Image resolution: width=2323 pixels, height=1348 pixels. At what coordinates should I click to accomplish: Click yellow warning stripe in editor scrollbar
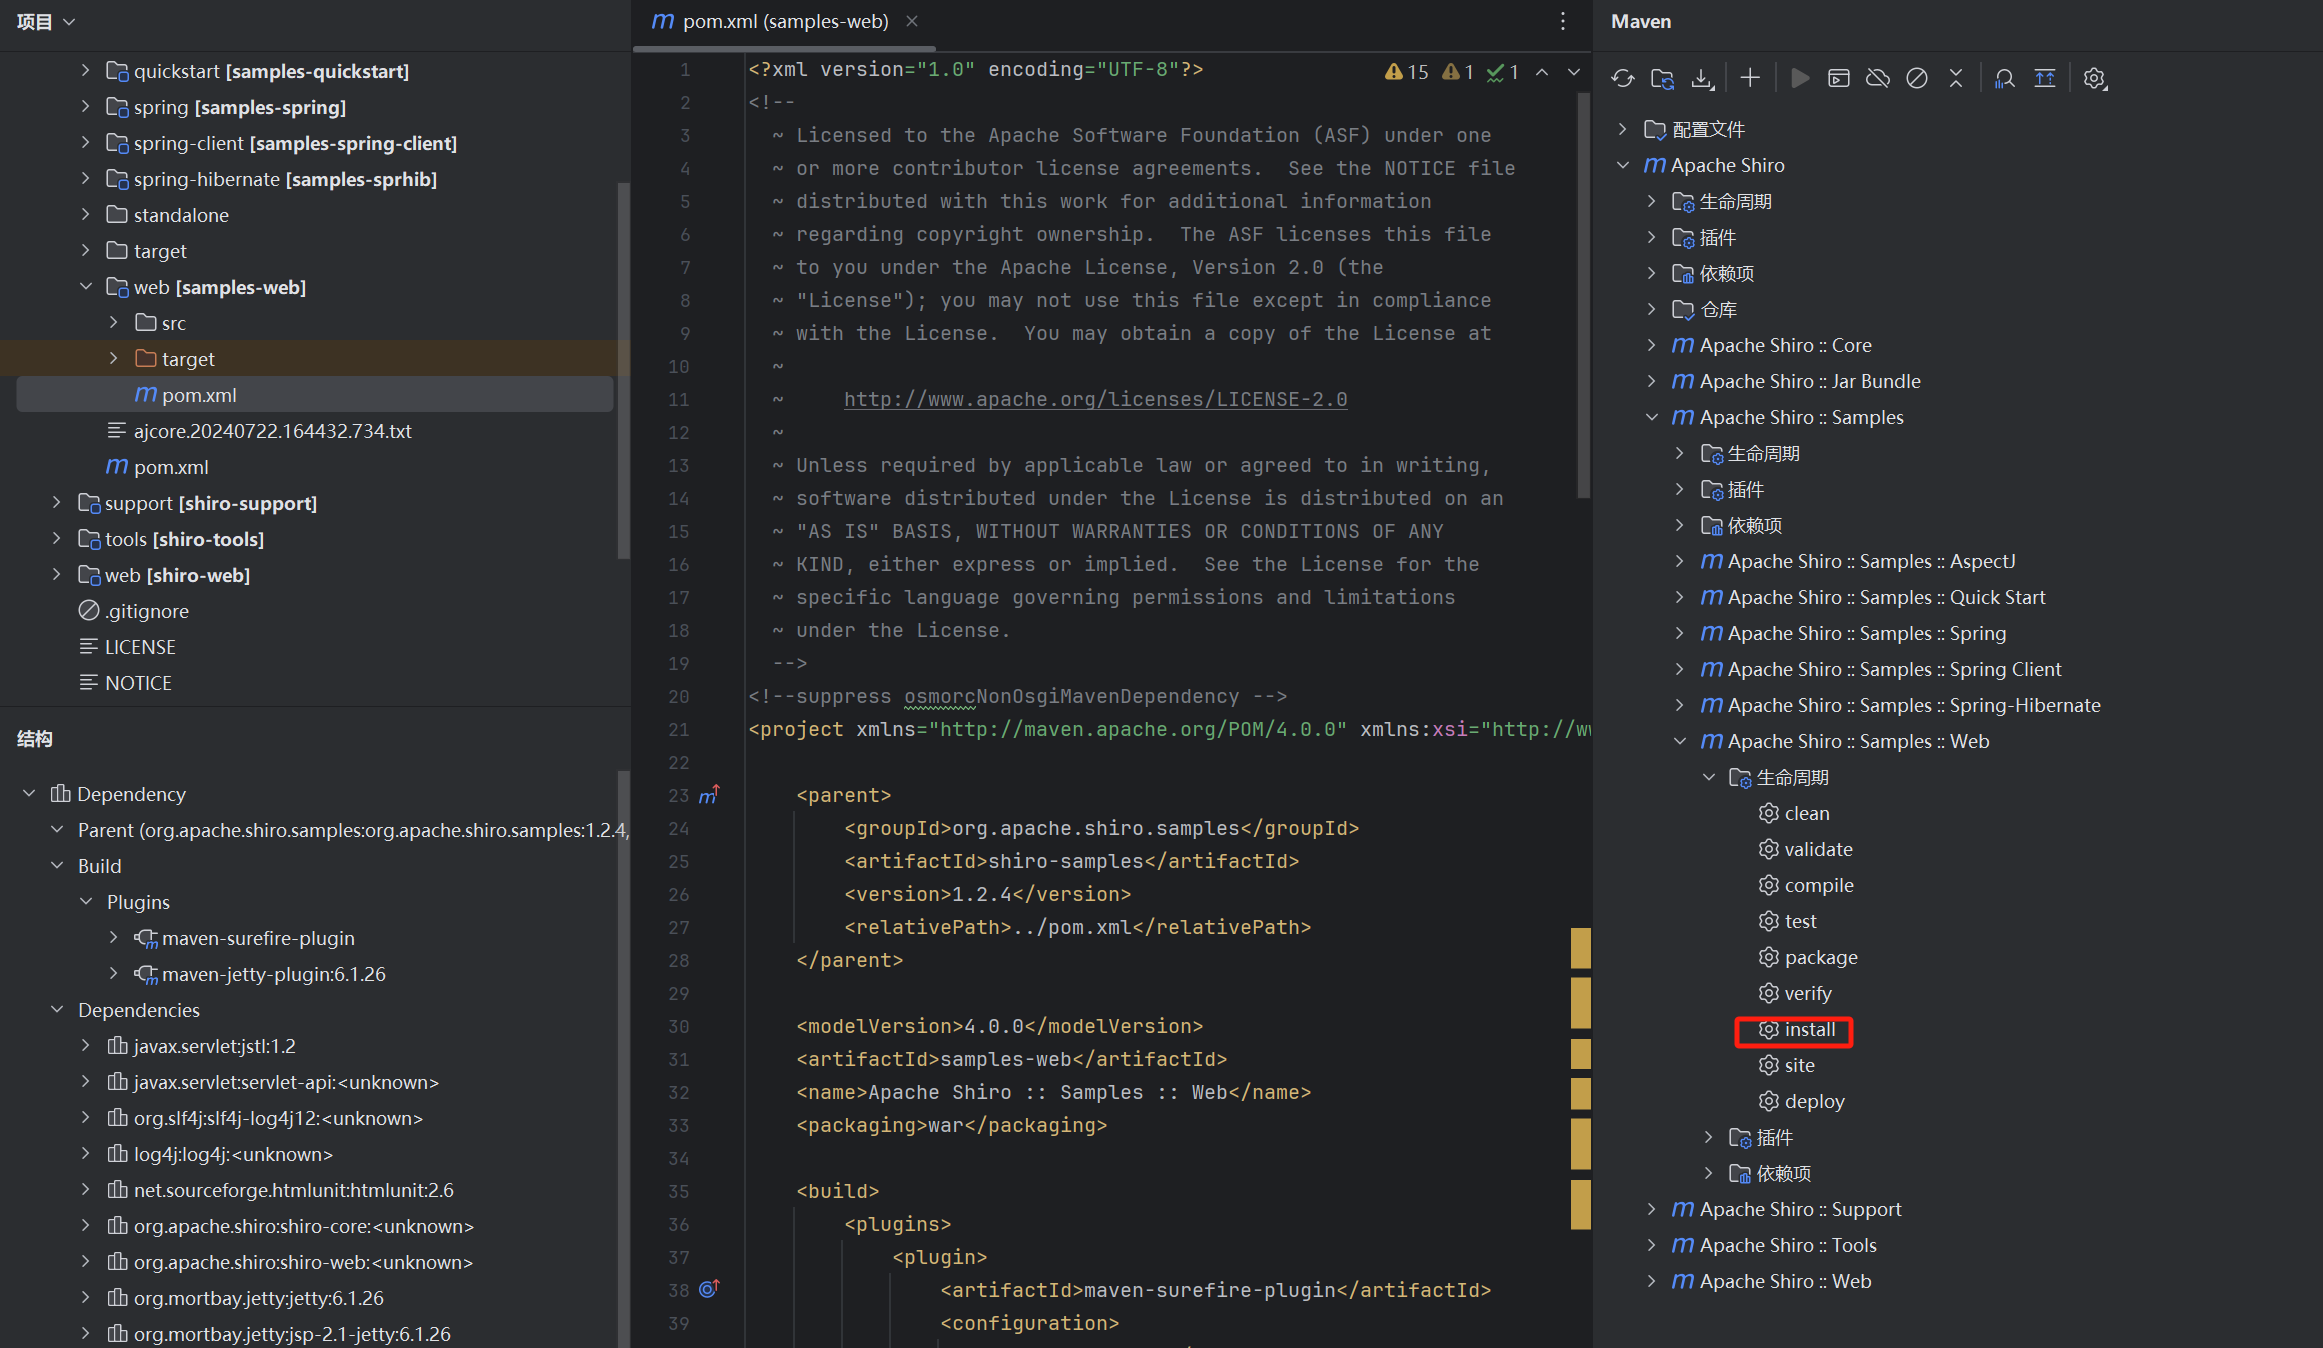click(1580, 948)
